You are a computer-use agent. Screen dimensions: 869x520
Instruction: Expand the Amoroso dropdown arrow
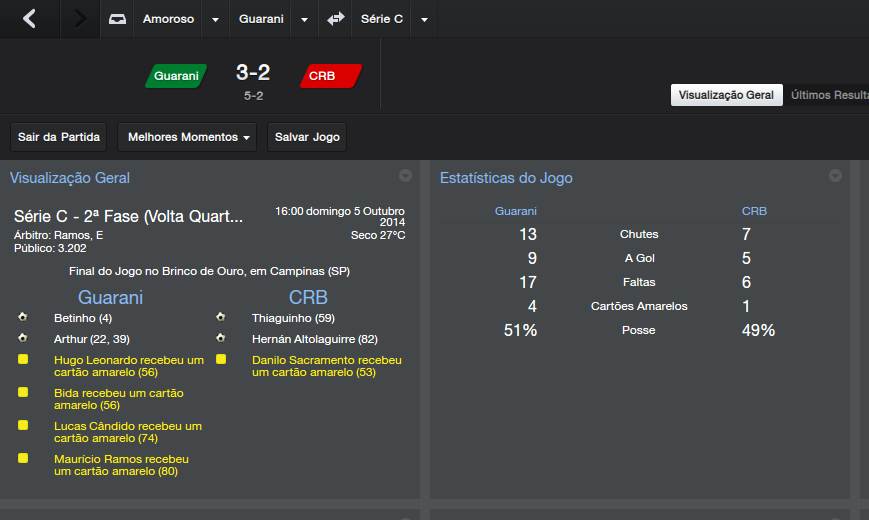pos(216,20)
